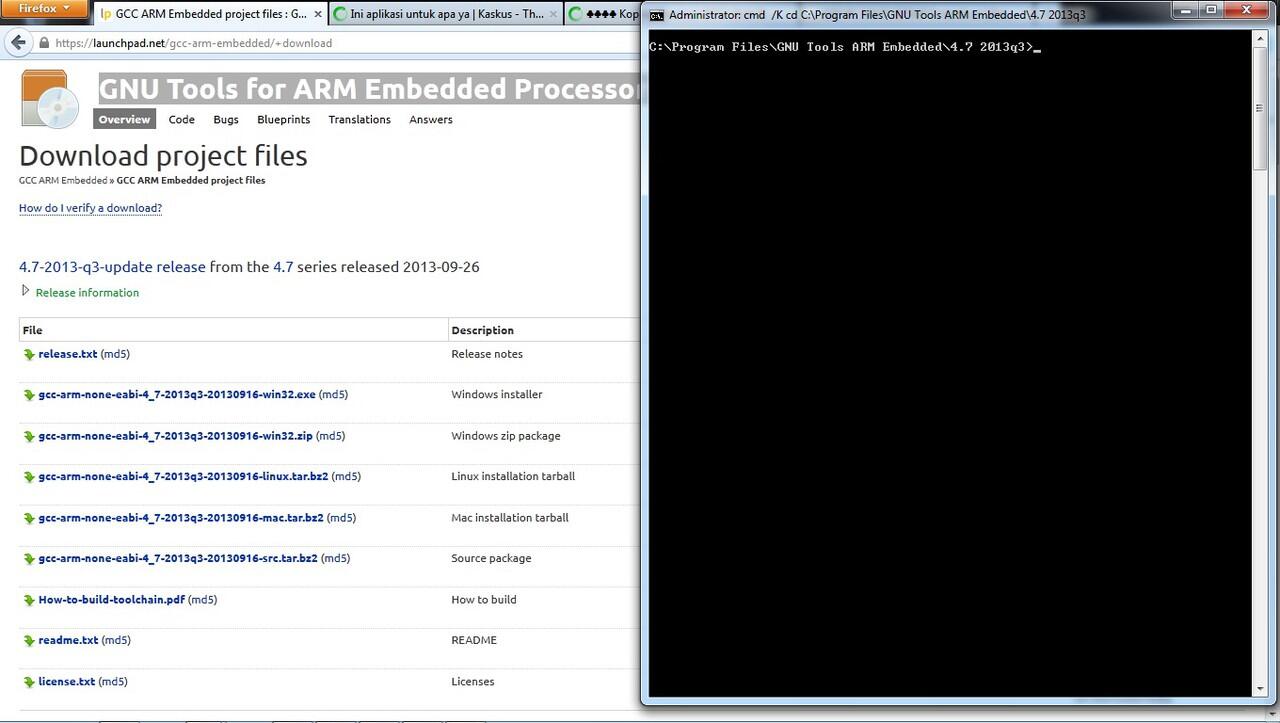Screen dimensions: 1280x723
Task: Click the cmd window scroll down arrow
Action: click(x=1260, y=688)
